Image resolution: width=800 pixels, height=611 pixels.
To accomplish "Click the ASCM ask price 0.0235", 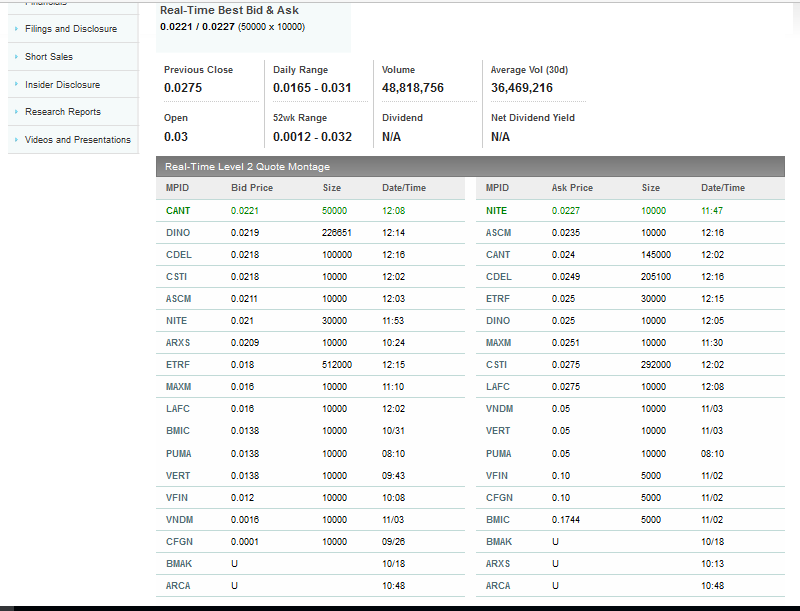I will [x=565, y=233].
